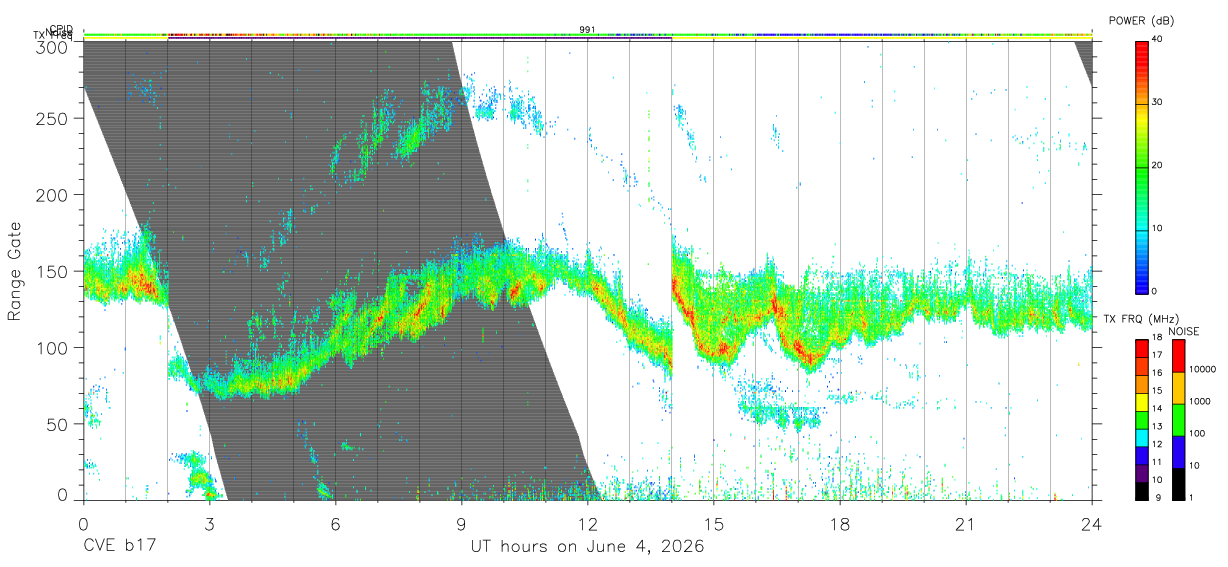
Task: Click the 21 hour tick label on the x-axis
Action: 965,523
